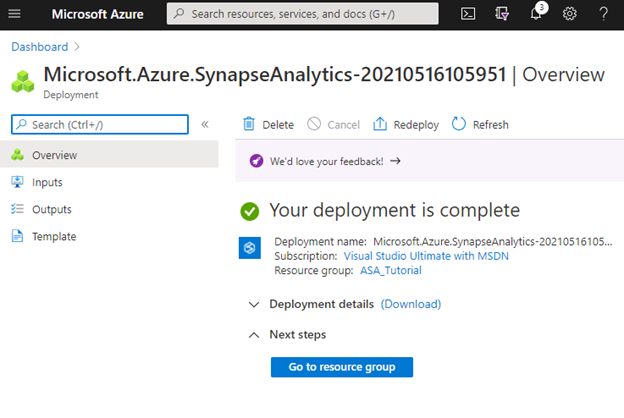The width and height of the screenshot is (624, 418).
Task: Click the 'Your deployment is complete' heading
Action: pyautogui.click(x=394, y=210)
